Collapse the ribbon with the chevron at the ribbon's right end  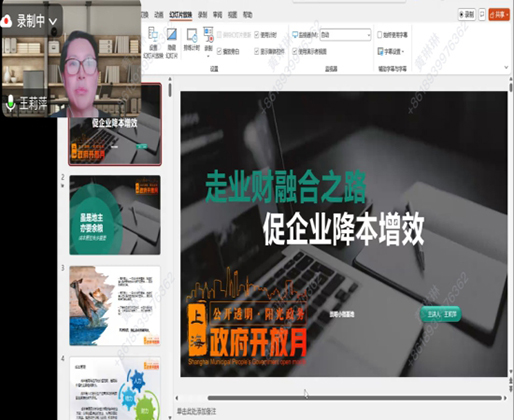pos(506,68)
